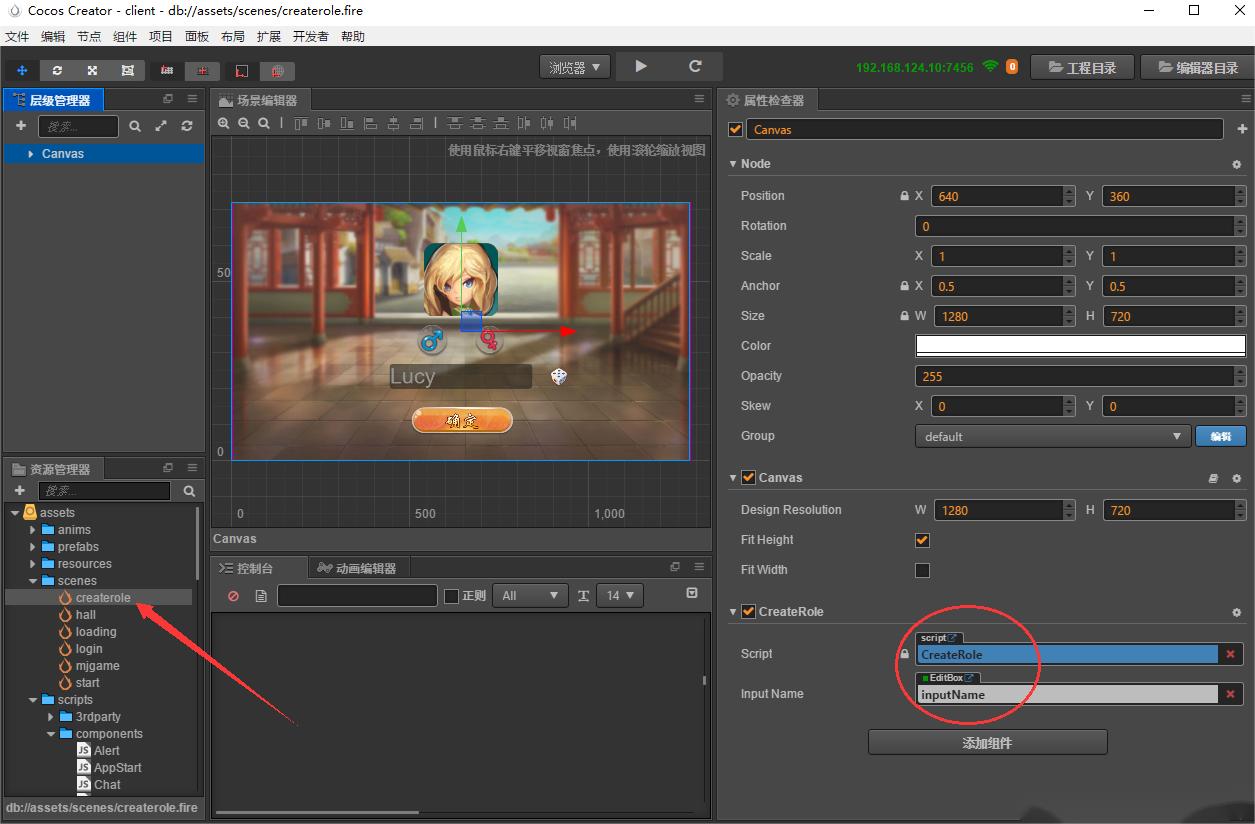Click the 确定 confirm button in scene
1255x824 pixels.
tap(462, 420)
